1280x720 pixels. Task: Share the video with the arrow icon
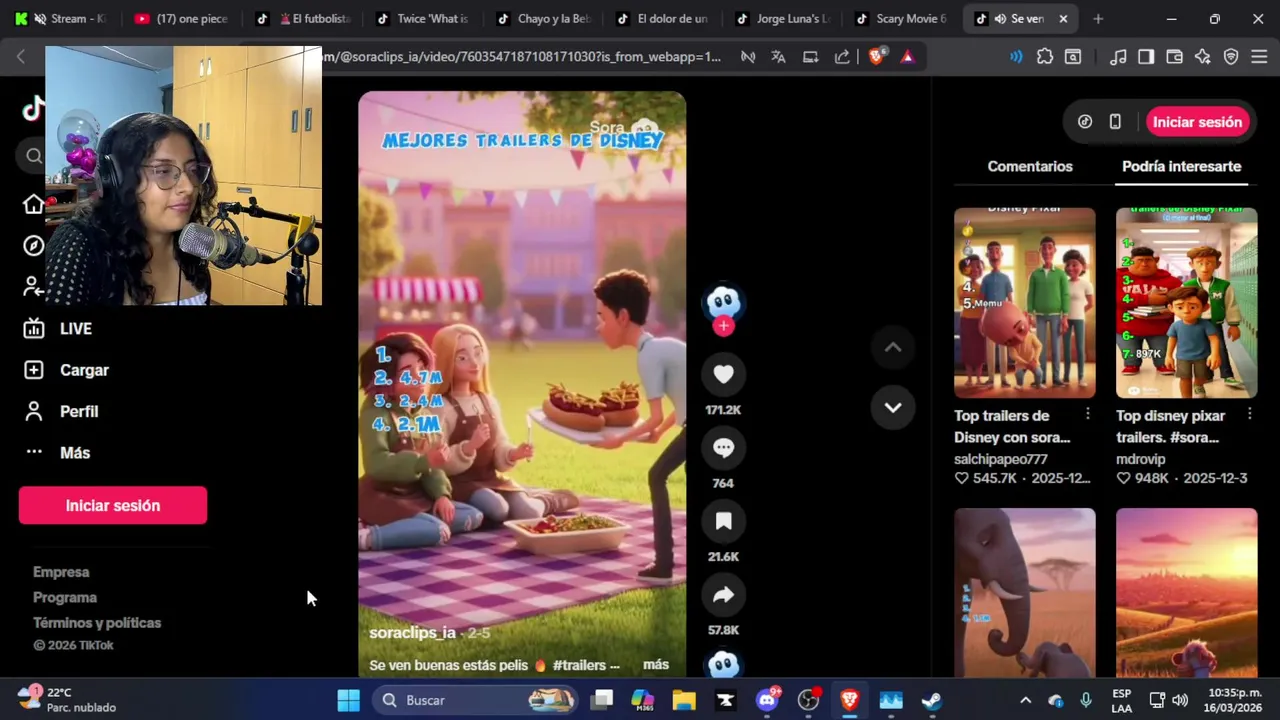pos(723,595)
